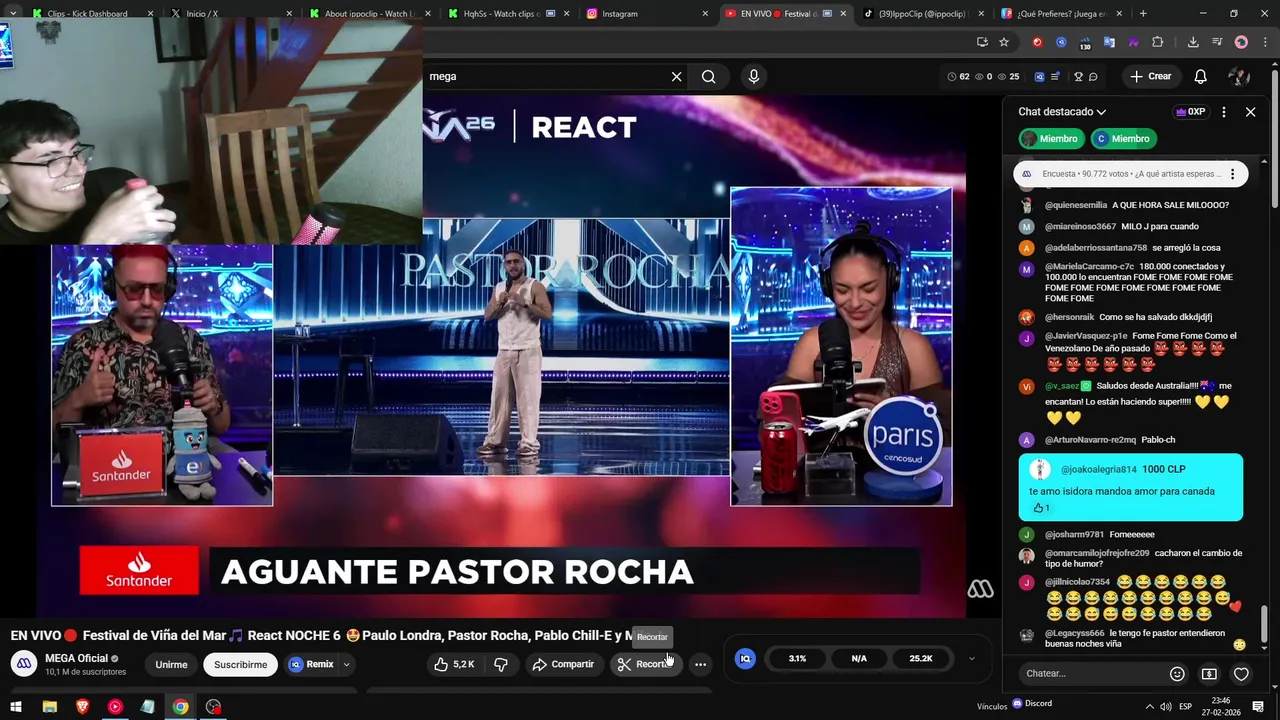Image resolution: width=1280 pixels, height=720 pixels.
Task: Expand the vidIQ stats panel chevron
Action: point(971,658)
